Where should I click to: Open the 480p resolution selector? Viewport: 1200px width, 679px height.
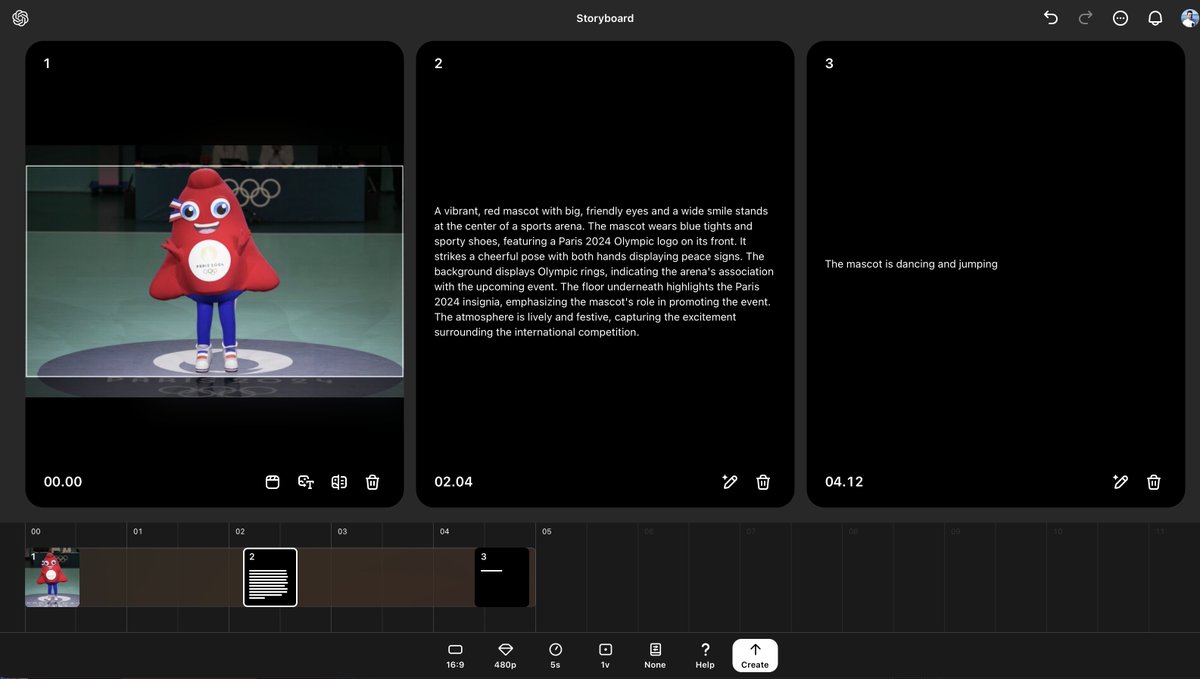[505, 655]
